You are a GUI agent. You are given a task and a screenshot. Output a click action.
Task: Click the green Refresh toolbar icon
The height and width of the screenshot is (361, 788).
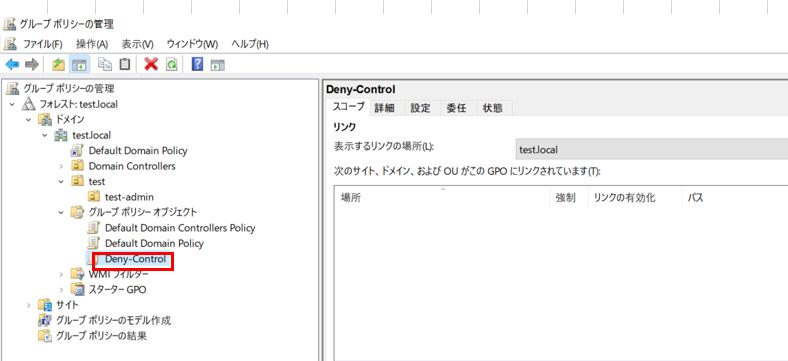pos(171,64)
